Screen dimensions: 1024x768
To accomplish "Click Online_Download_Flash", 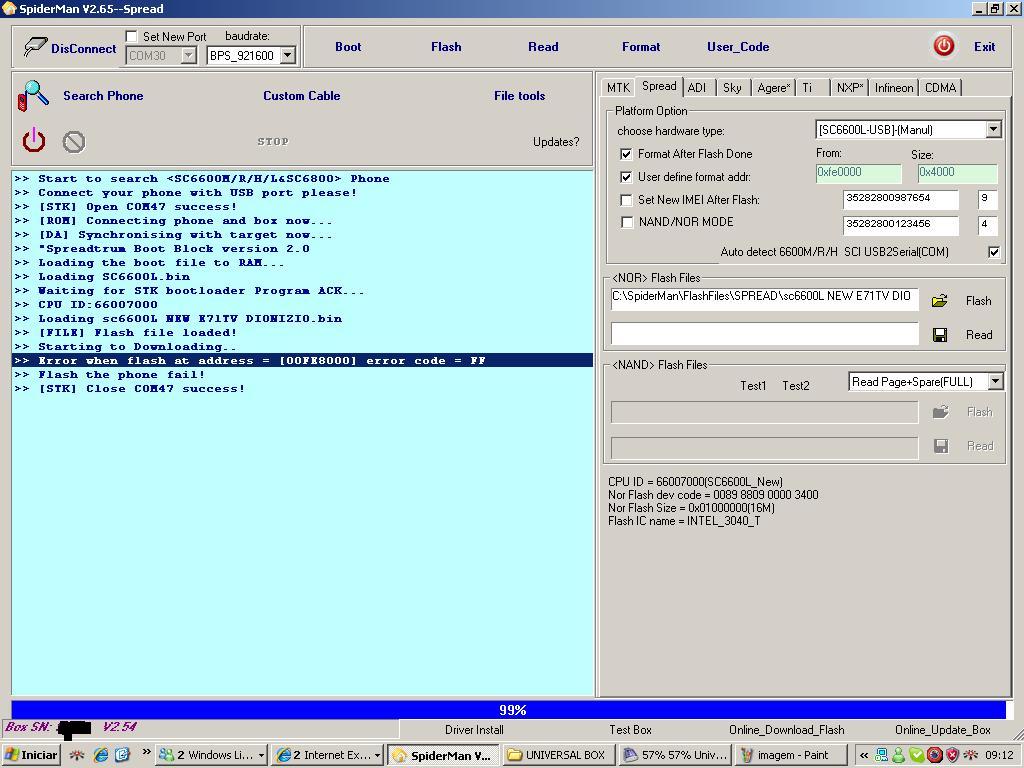I will tap(787, 730).
